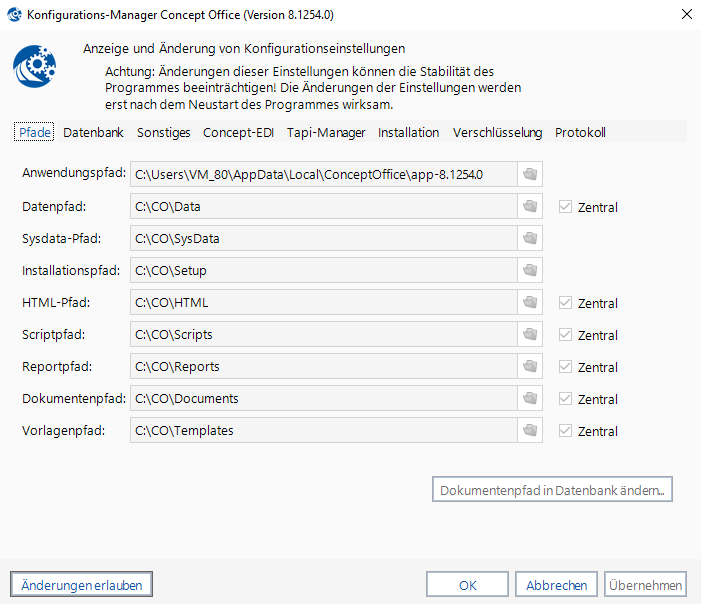Click folder browse icon for Anwendungspfad
This screenshot has width=701, height=604.
coord(530,174)
